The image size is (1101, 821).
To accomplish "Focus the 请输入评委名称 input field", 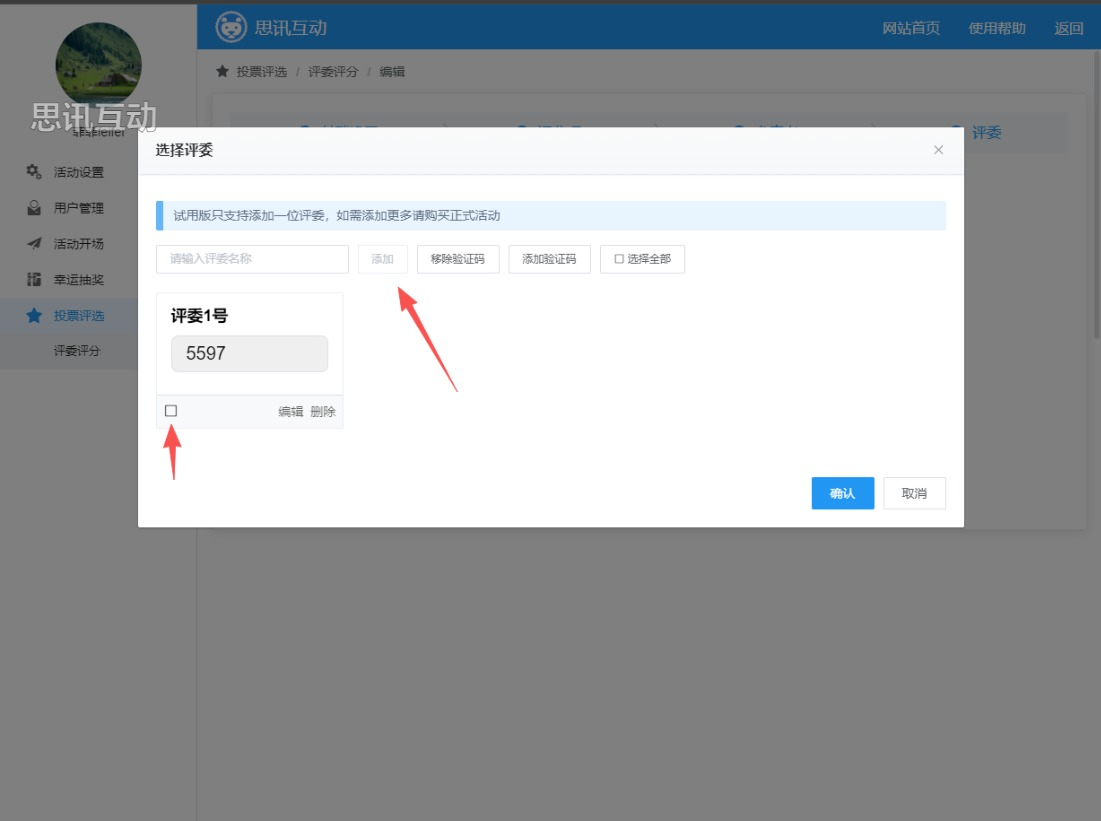I will click(252, 259).
